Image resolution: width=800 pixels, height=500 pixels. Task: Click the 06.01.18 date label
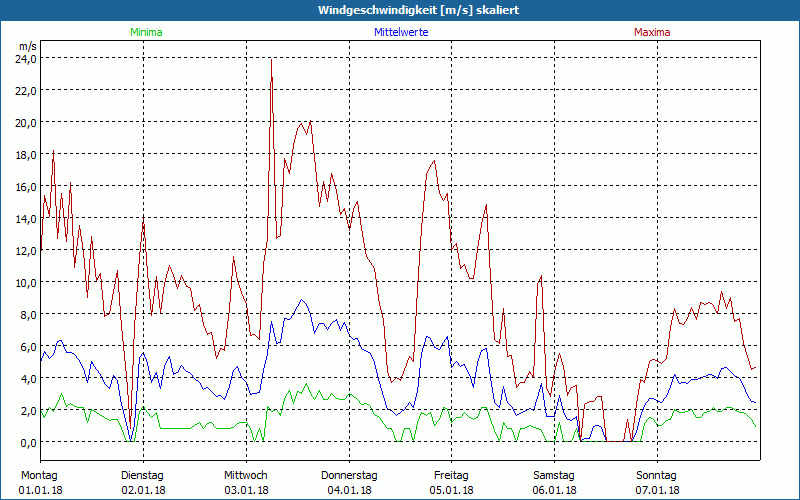pos(555,490)
